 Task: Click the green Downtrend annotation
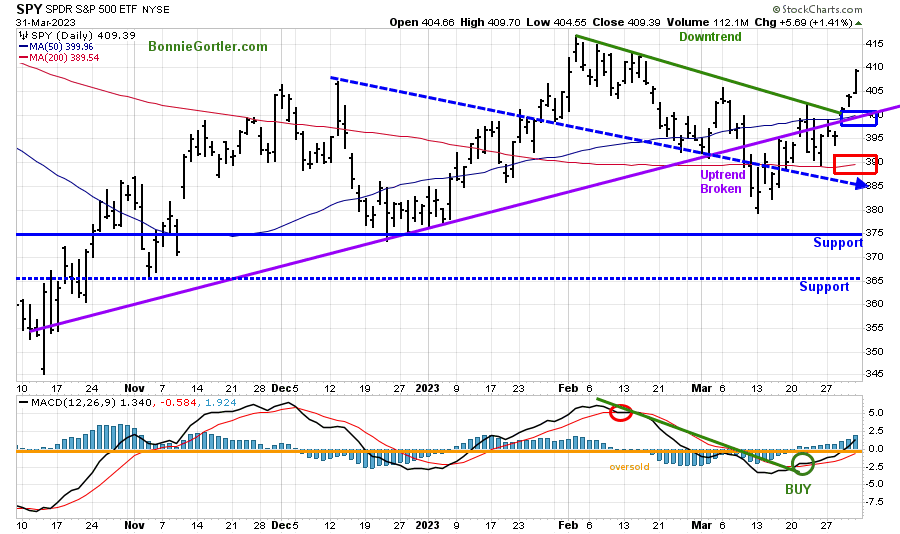[x=710, y=37]
